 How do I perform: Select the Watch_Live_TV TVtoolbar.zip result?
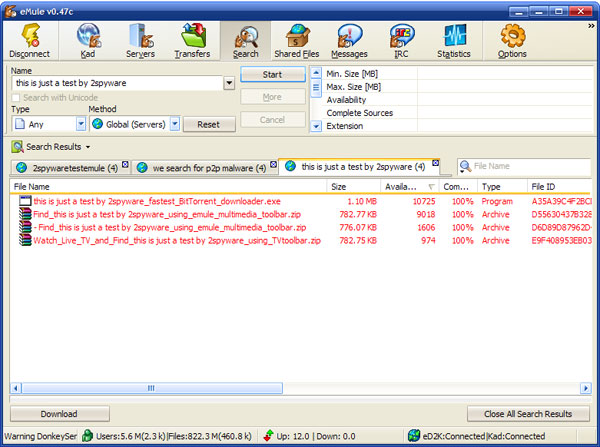coord(301,240)
